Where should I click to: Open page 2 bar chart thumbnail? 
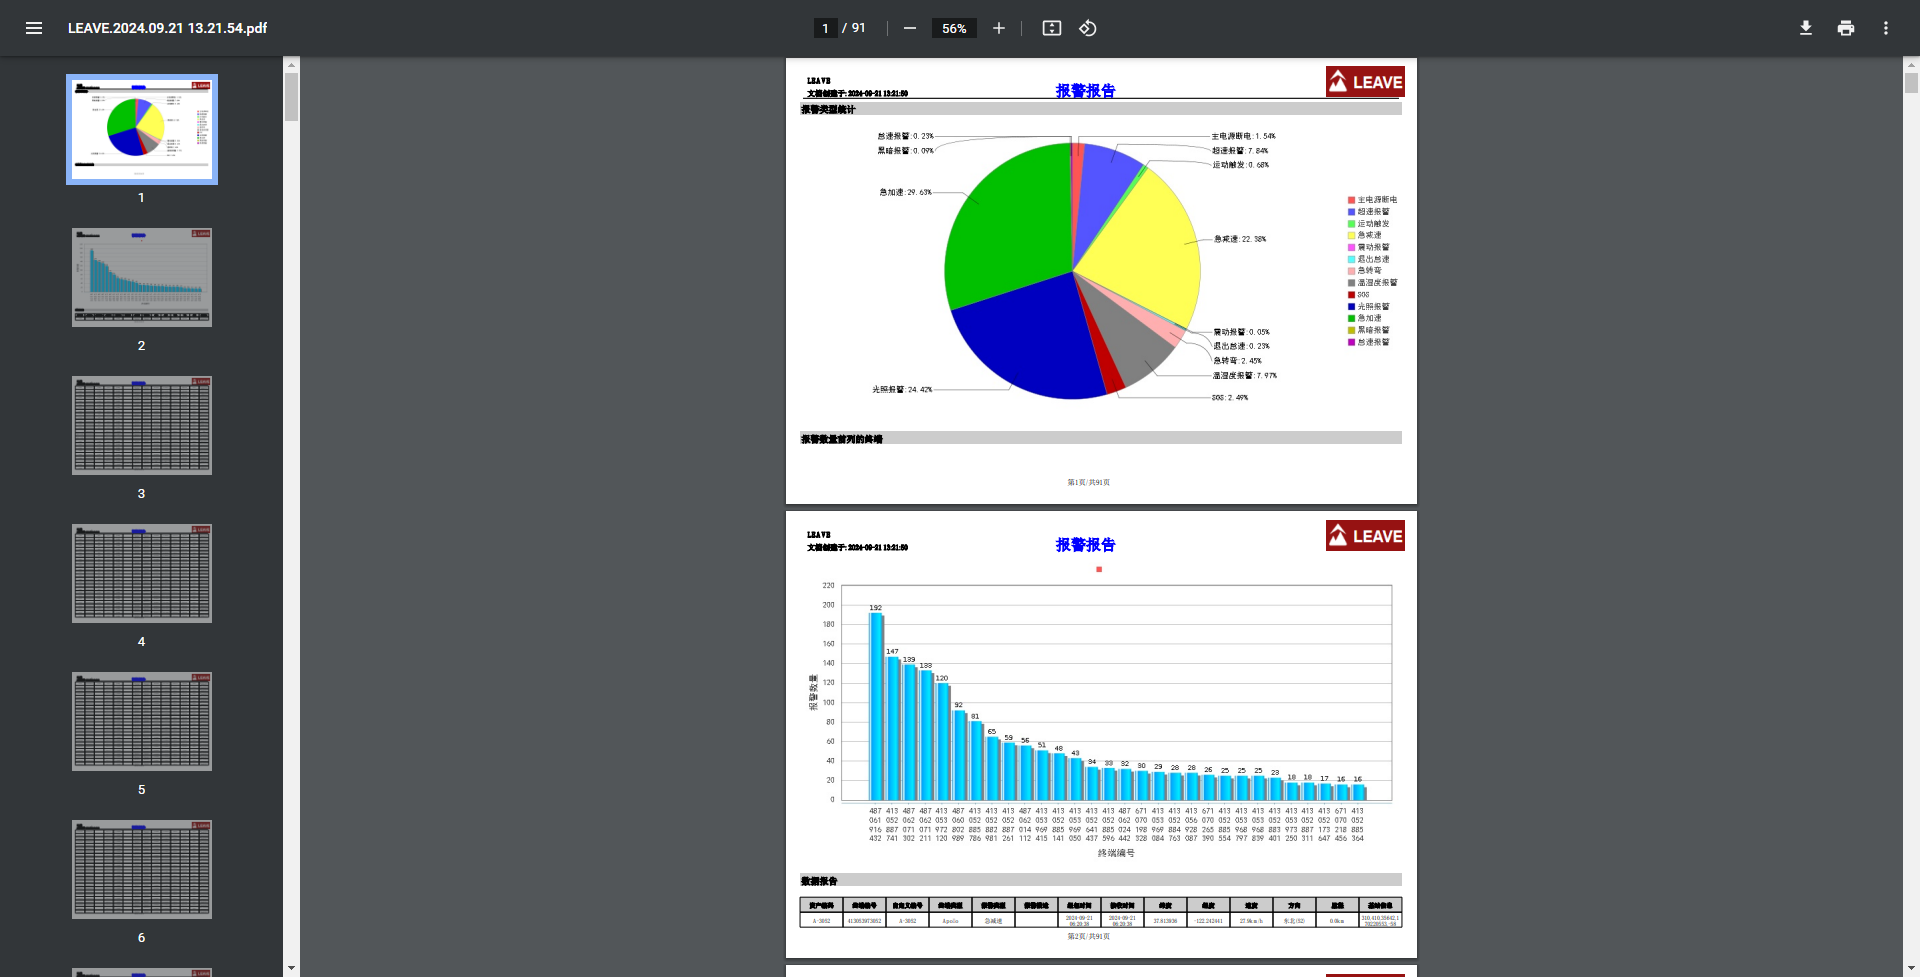pyautogui.click(x=142, y=277)
